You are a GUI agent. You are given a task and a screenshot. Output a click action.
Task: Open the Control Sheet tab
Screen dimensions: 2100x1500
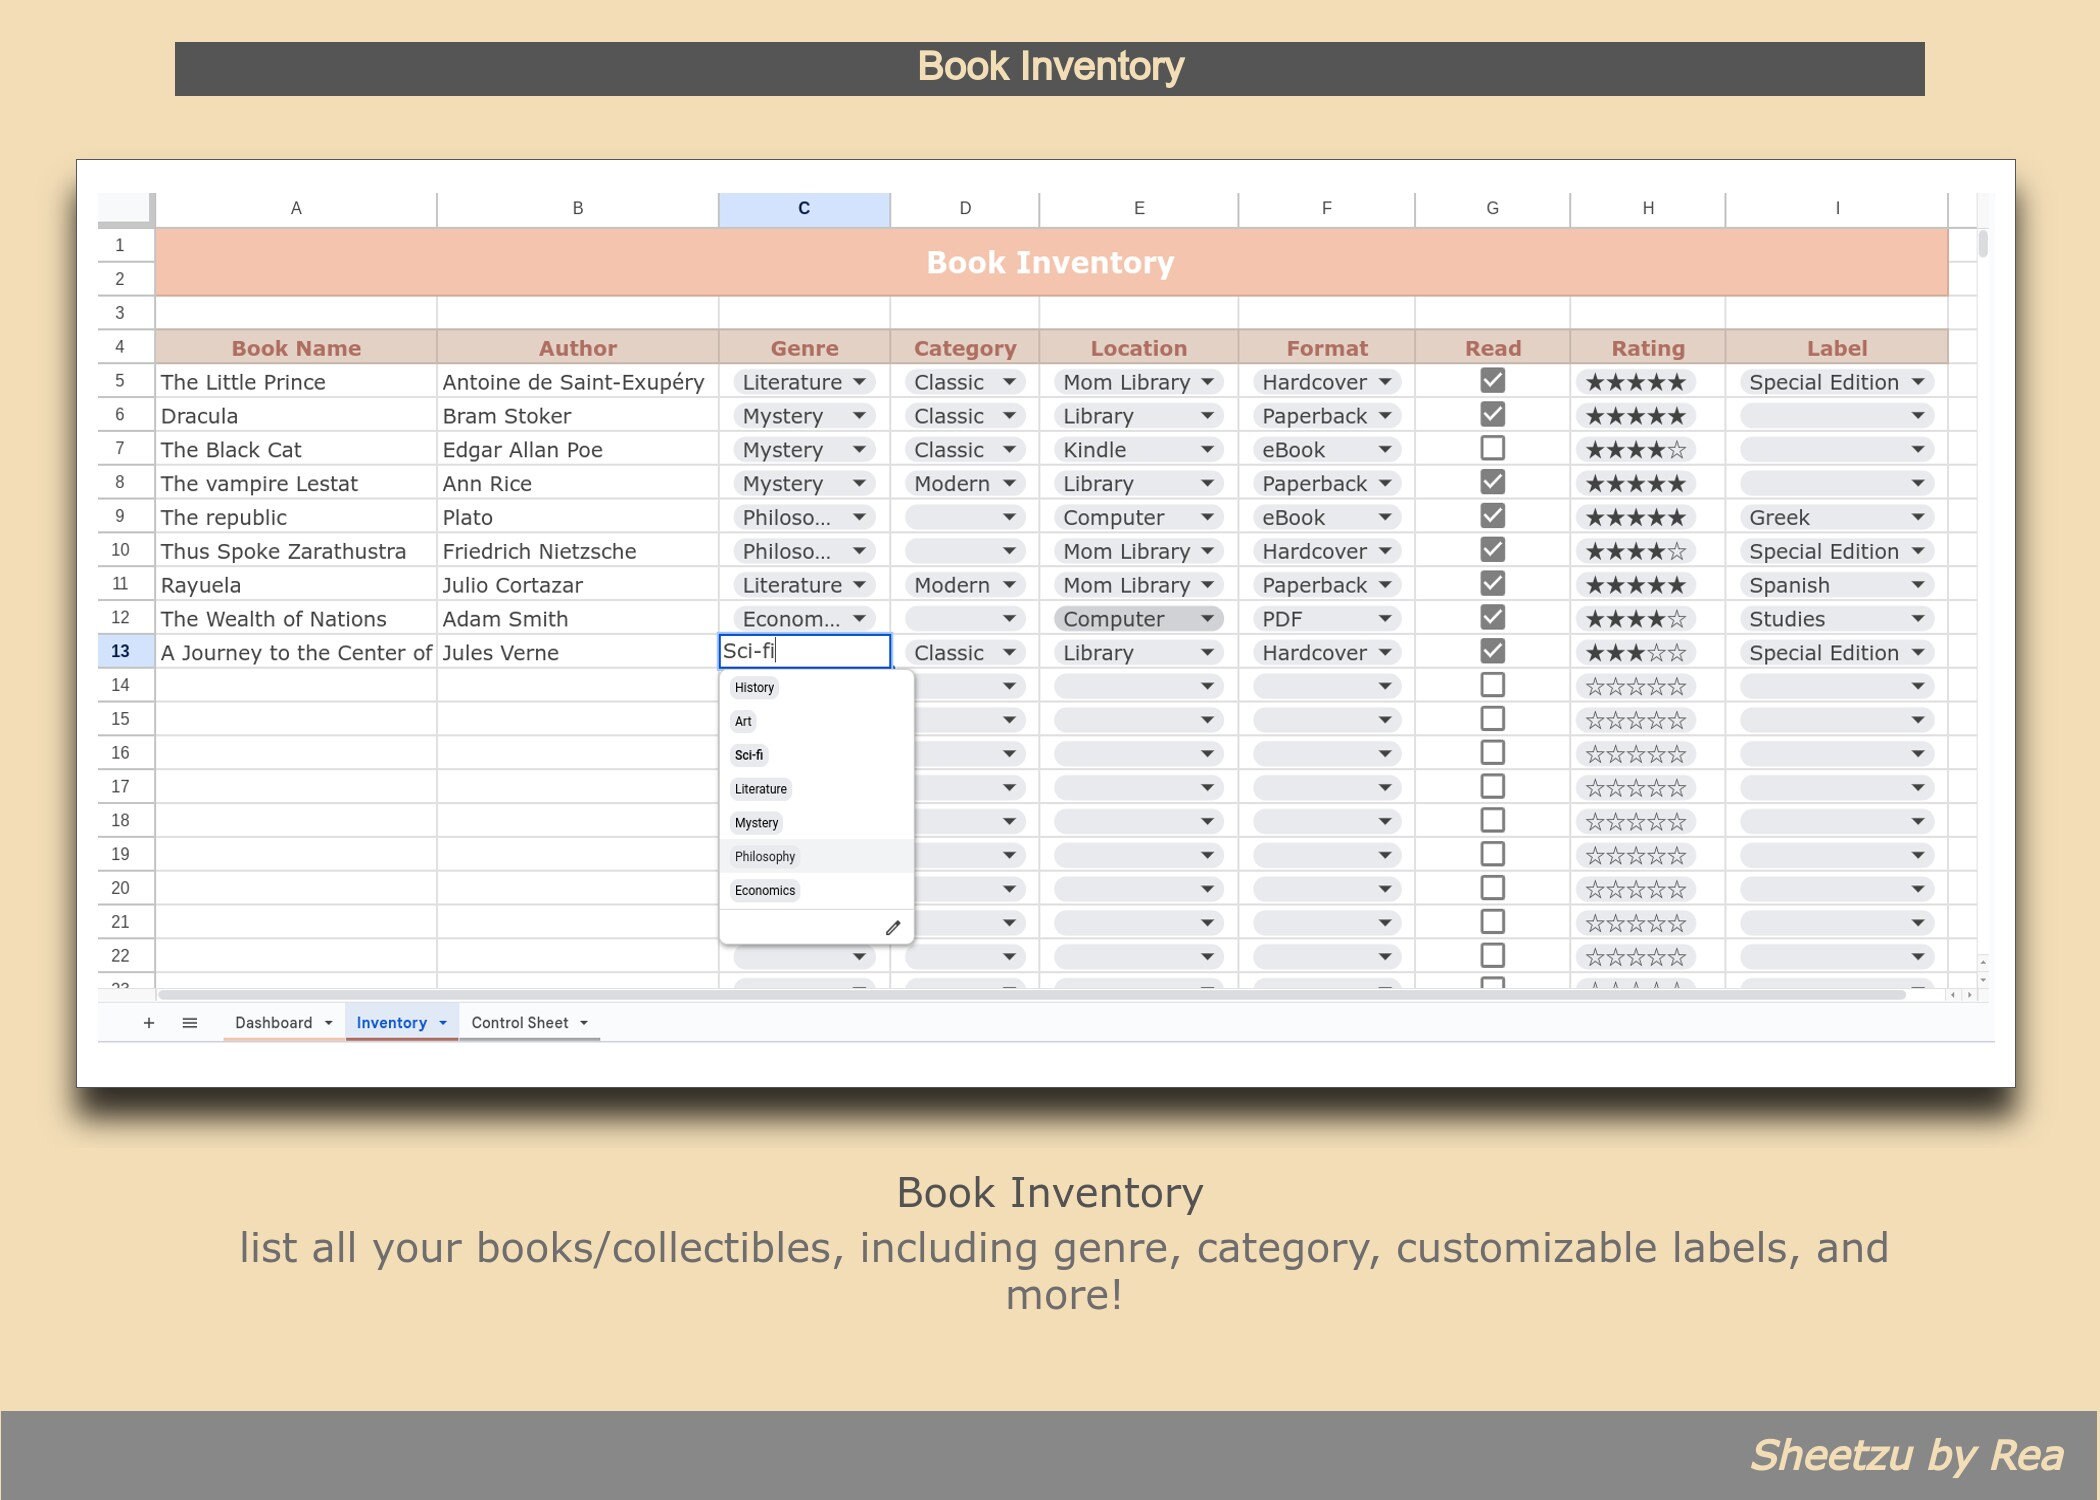521,1022
